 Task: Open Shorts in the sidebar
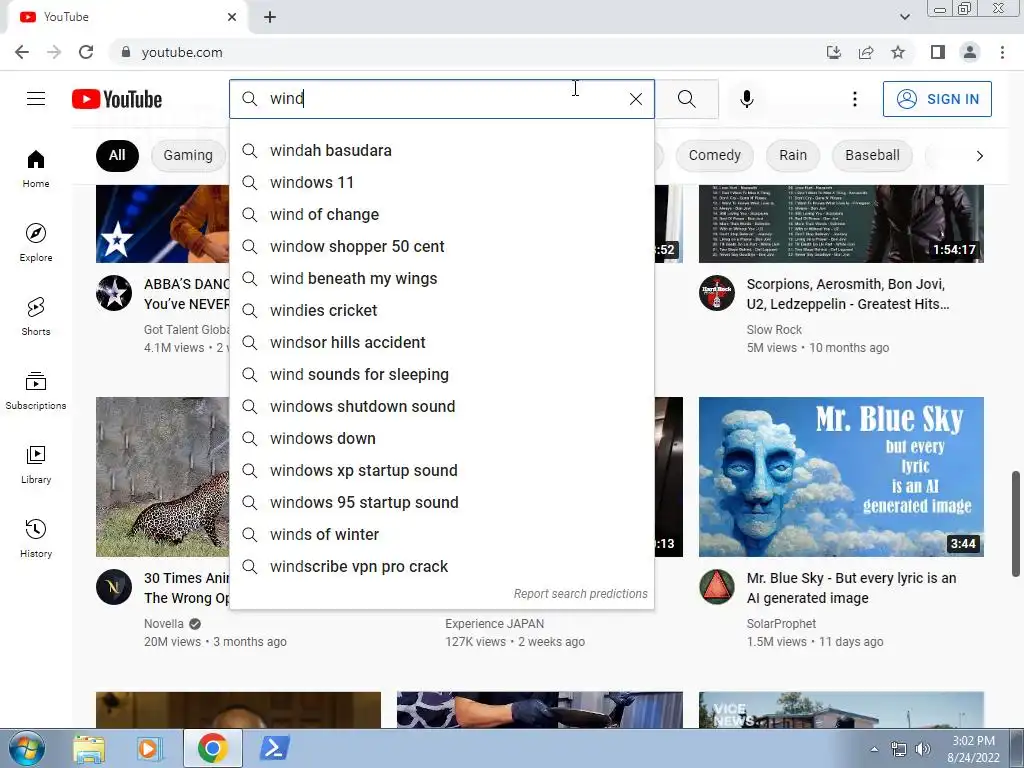click(x=36, y=316)
